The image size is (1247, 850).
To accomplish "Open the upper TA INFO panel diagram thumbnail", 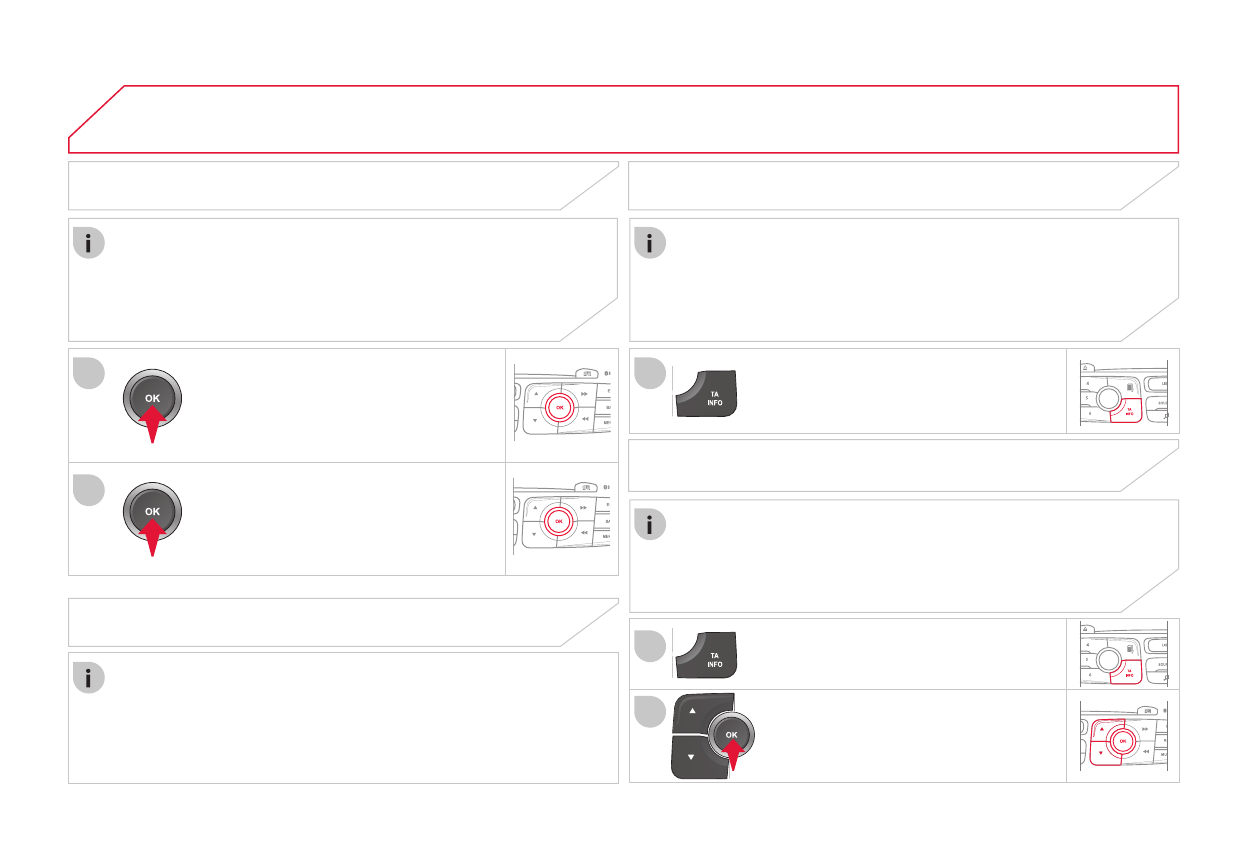I will coord(1124,391).
